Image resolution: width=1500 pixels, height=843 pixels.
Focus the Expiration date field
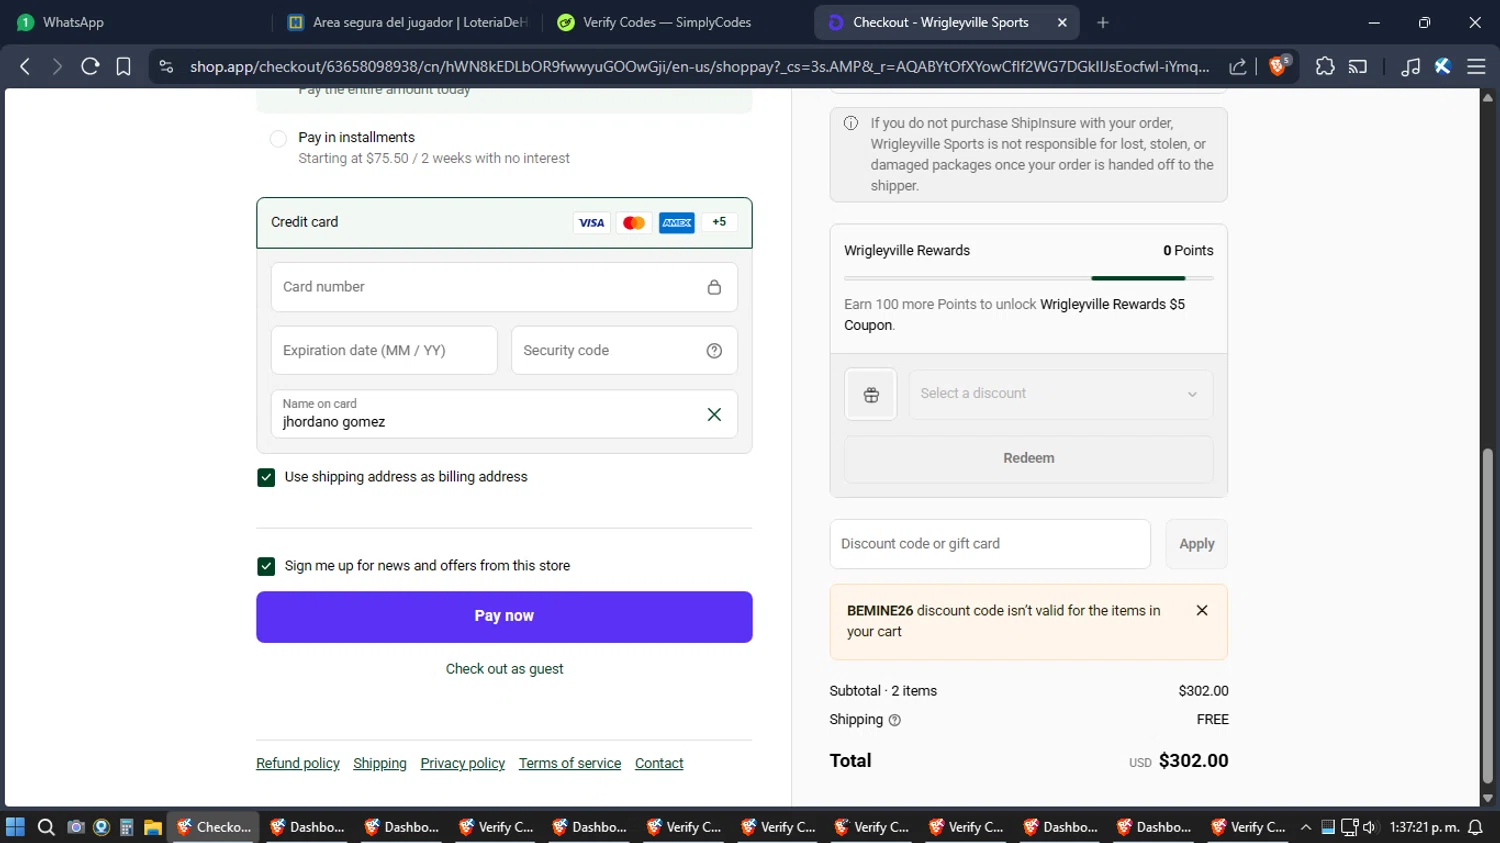384,350
